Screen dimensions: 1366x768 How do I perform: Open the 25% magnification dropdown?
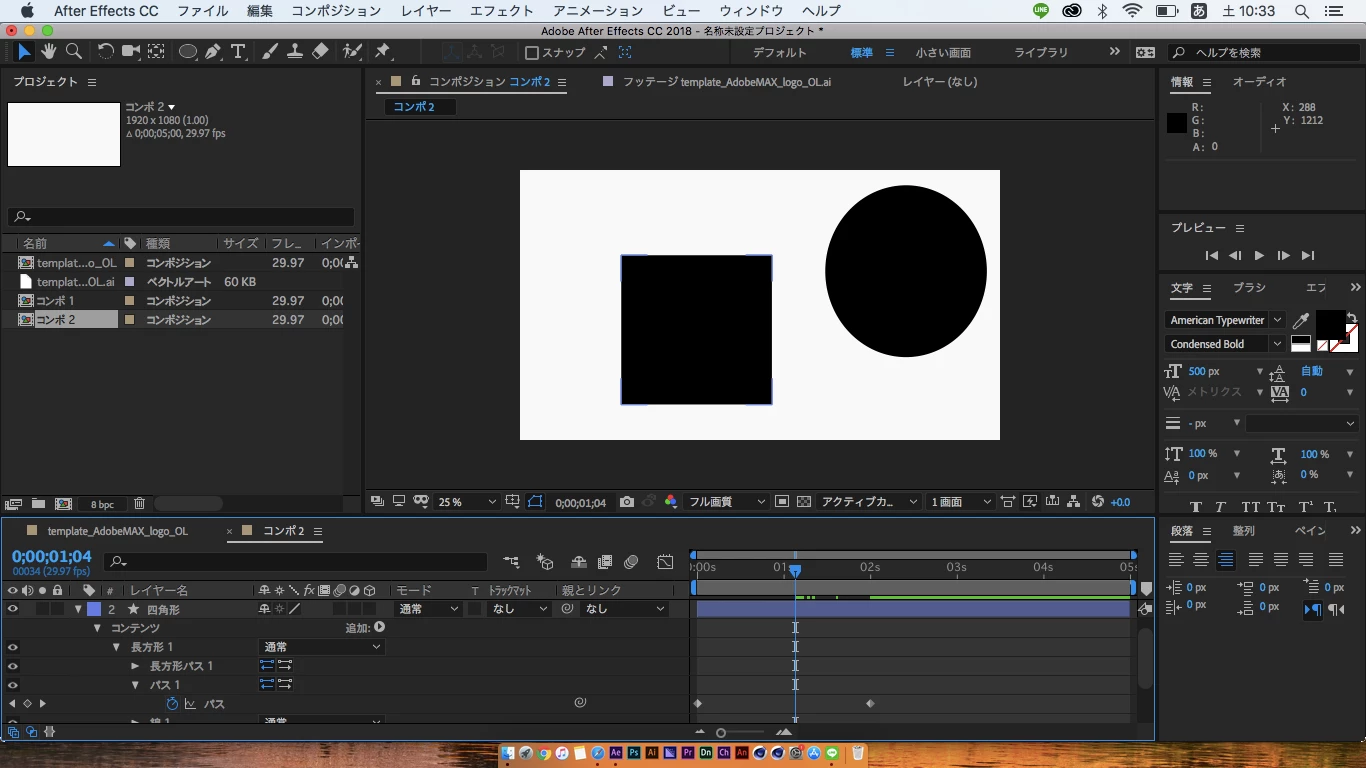pos(466,502)
